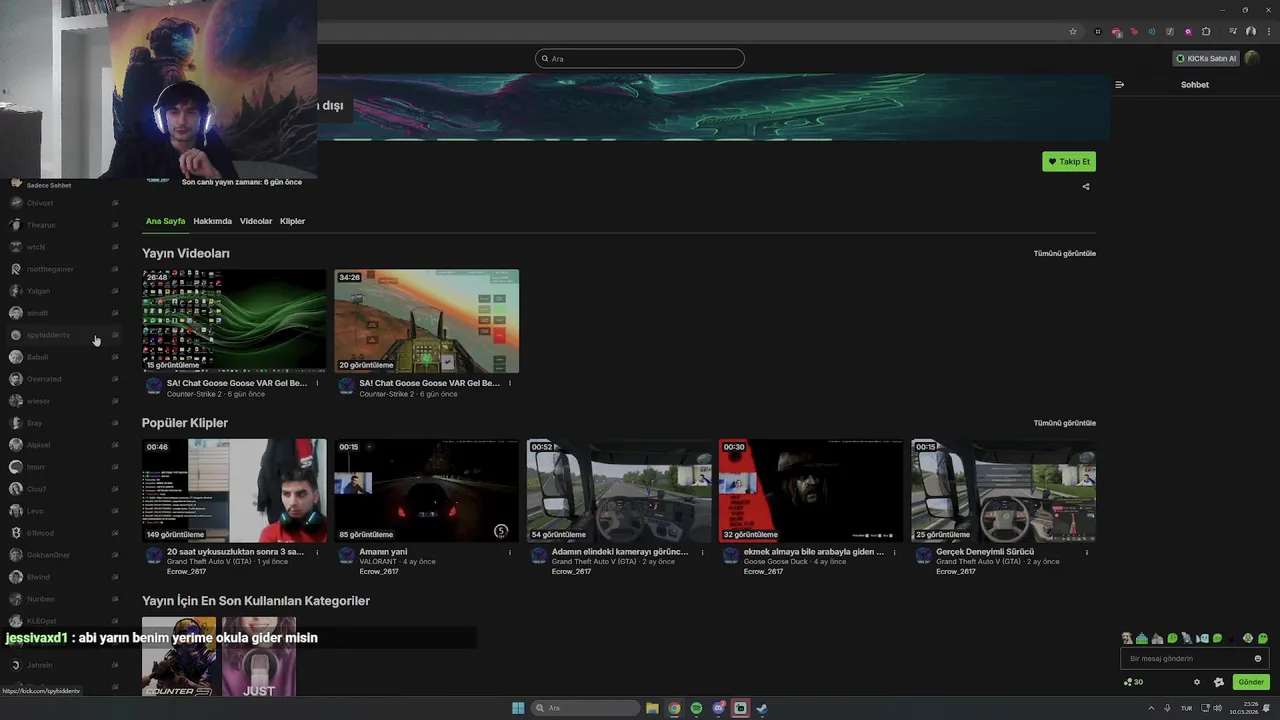Viewport: 1280px width, 720px height.
Task: Open options for '20 saat uykusuzluktan' clip
Action: click(x=317, y=552)
